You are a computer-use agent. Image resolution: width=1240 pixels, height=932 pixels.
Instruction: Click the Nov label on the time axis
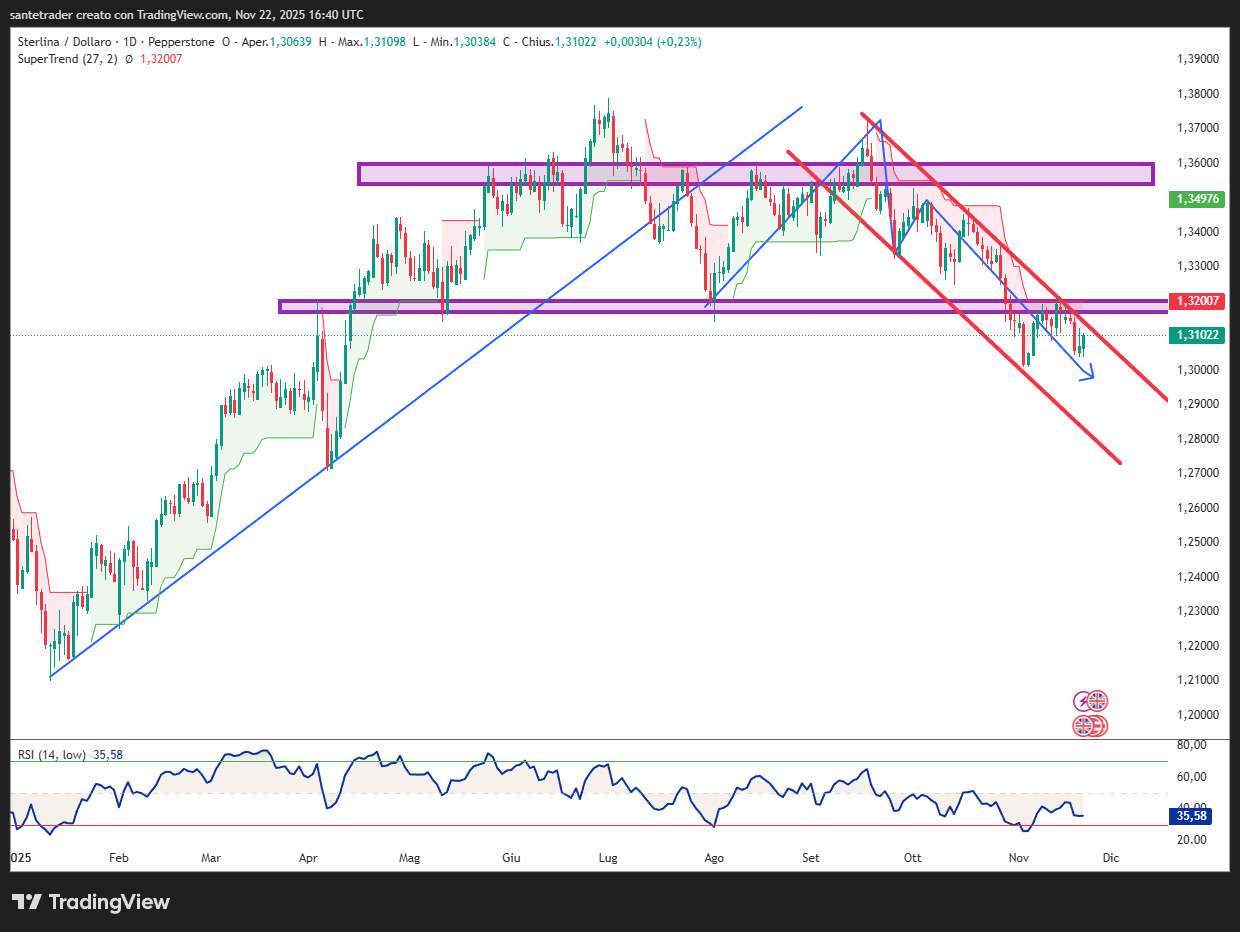1018,858
